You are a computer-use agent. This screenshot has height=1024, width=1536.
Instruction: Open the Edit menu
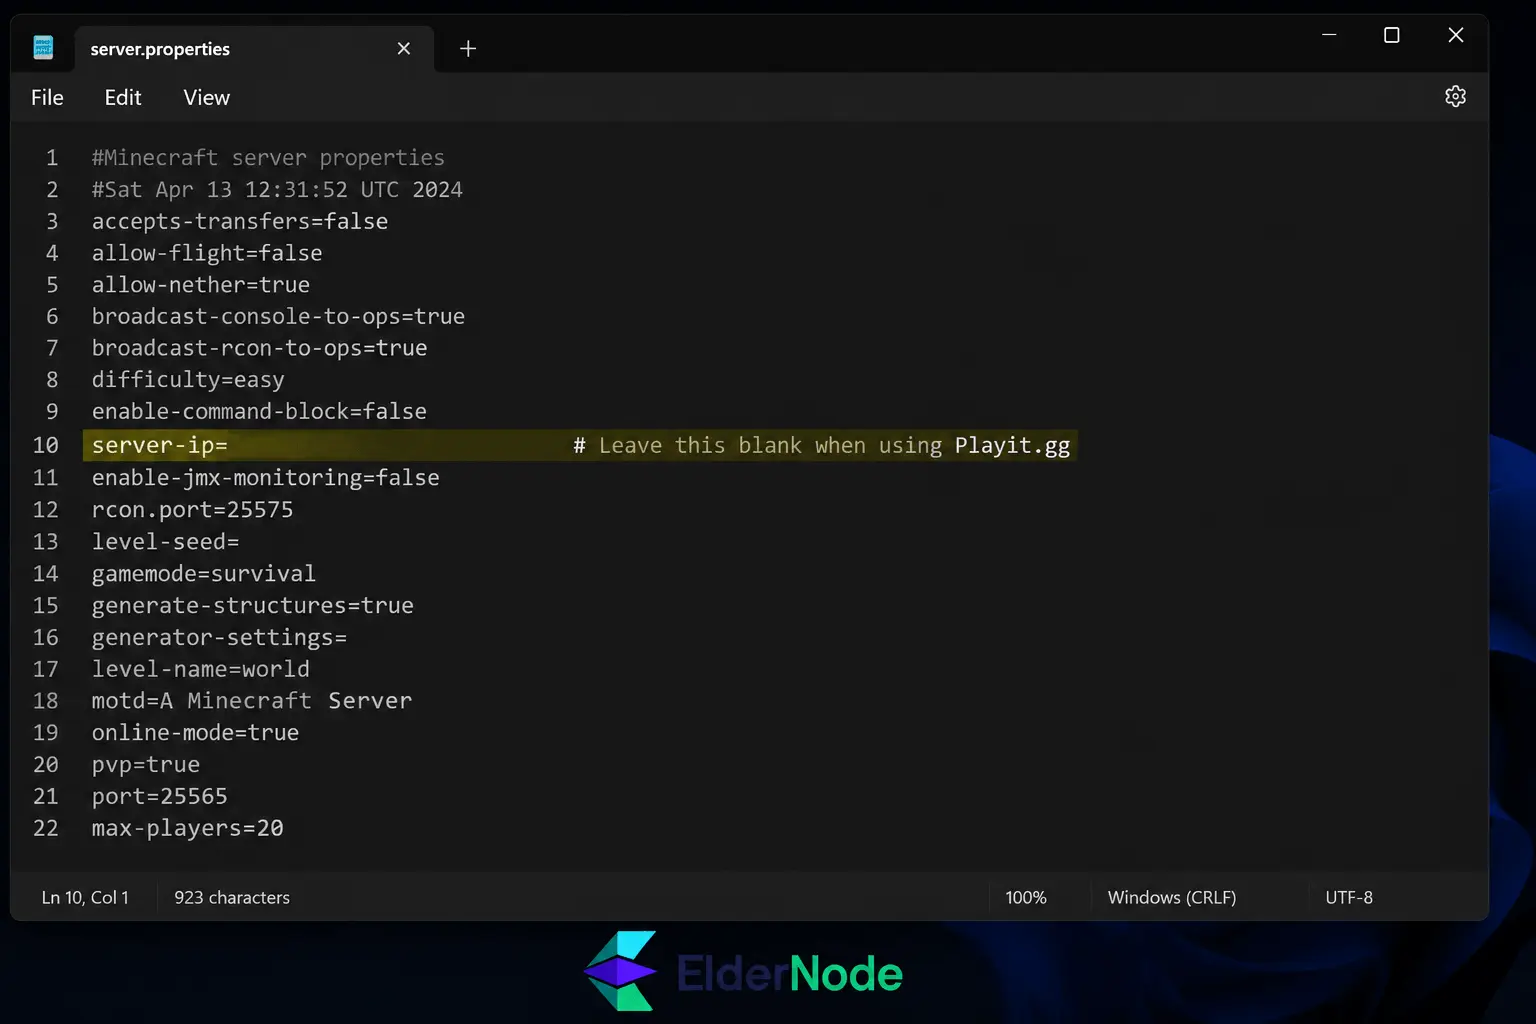123,97
